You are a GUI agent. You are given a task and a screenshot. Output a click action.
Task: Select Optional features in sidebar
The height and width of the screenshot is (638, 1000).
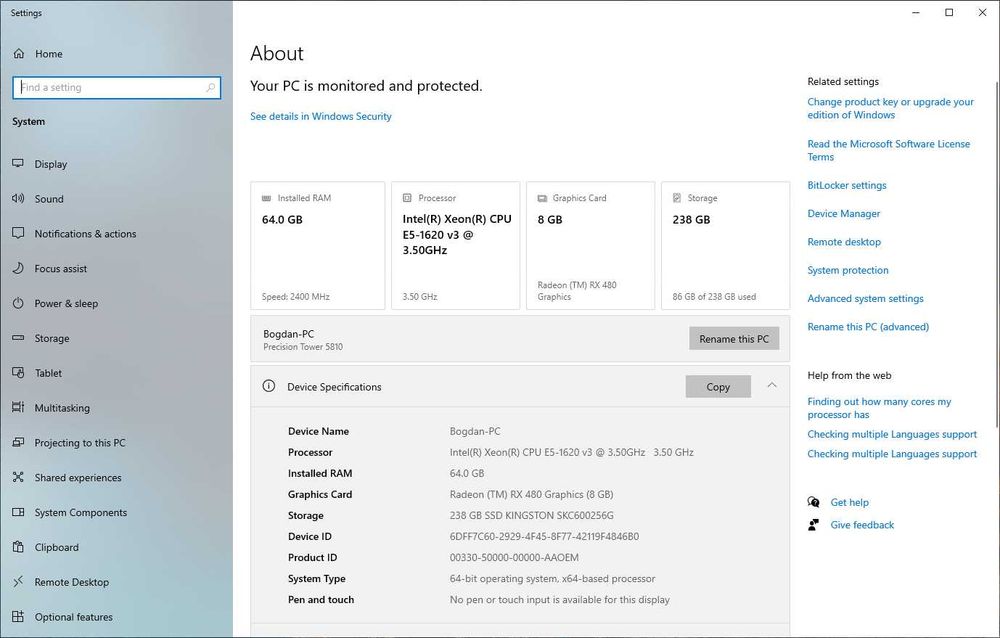click(x=73, y=617)
